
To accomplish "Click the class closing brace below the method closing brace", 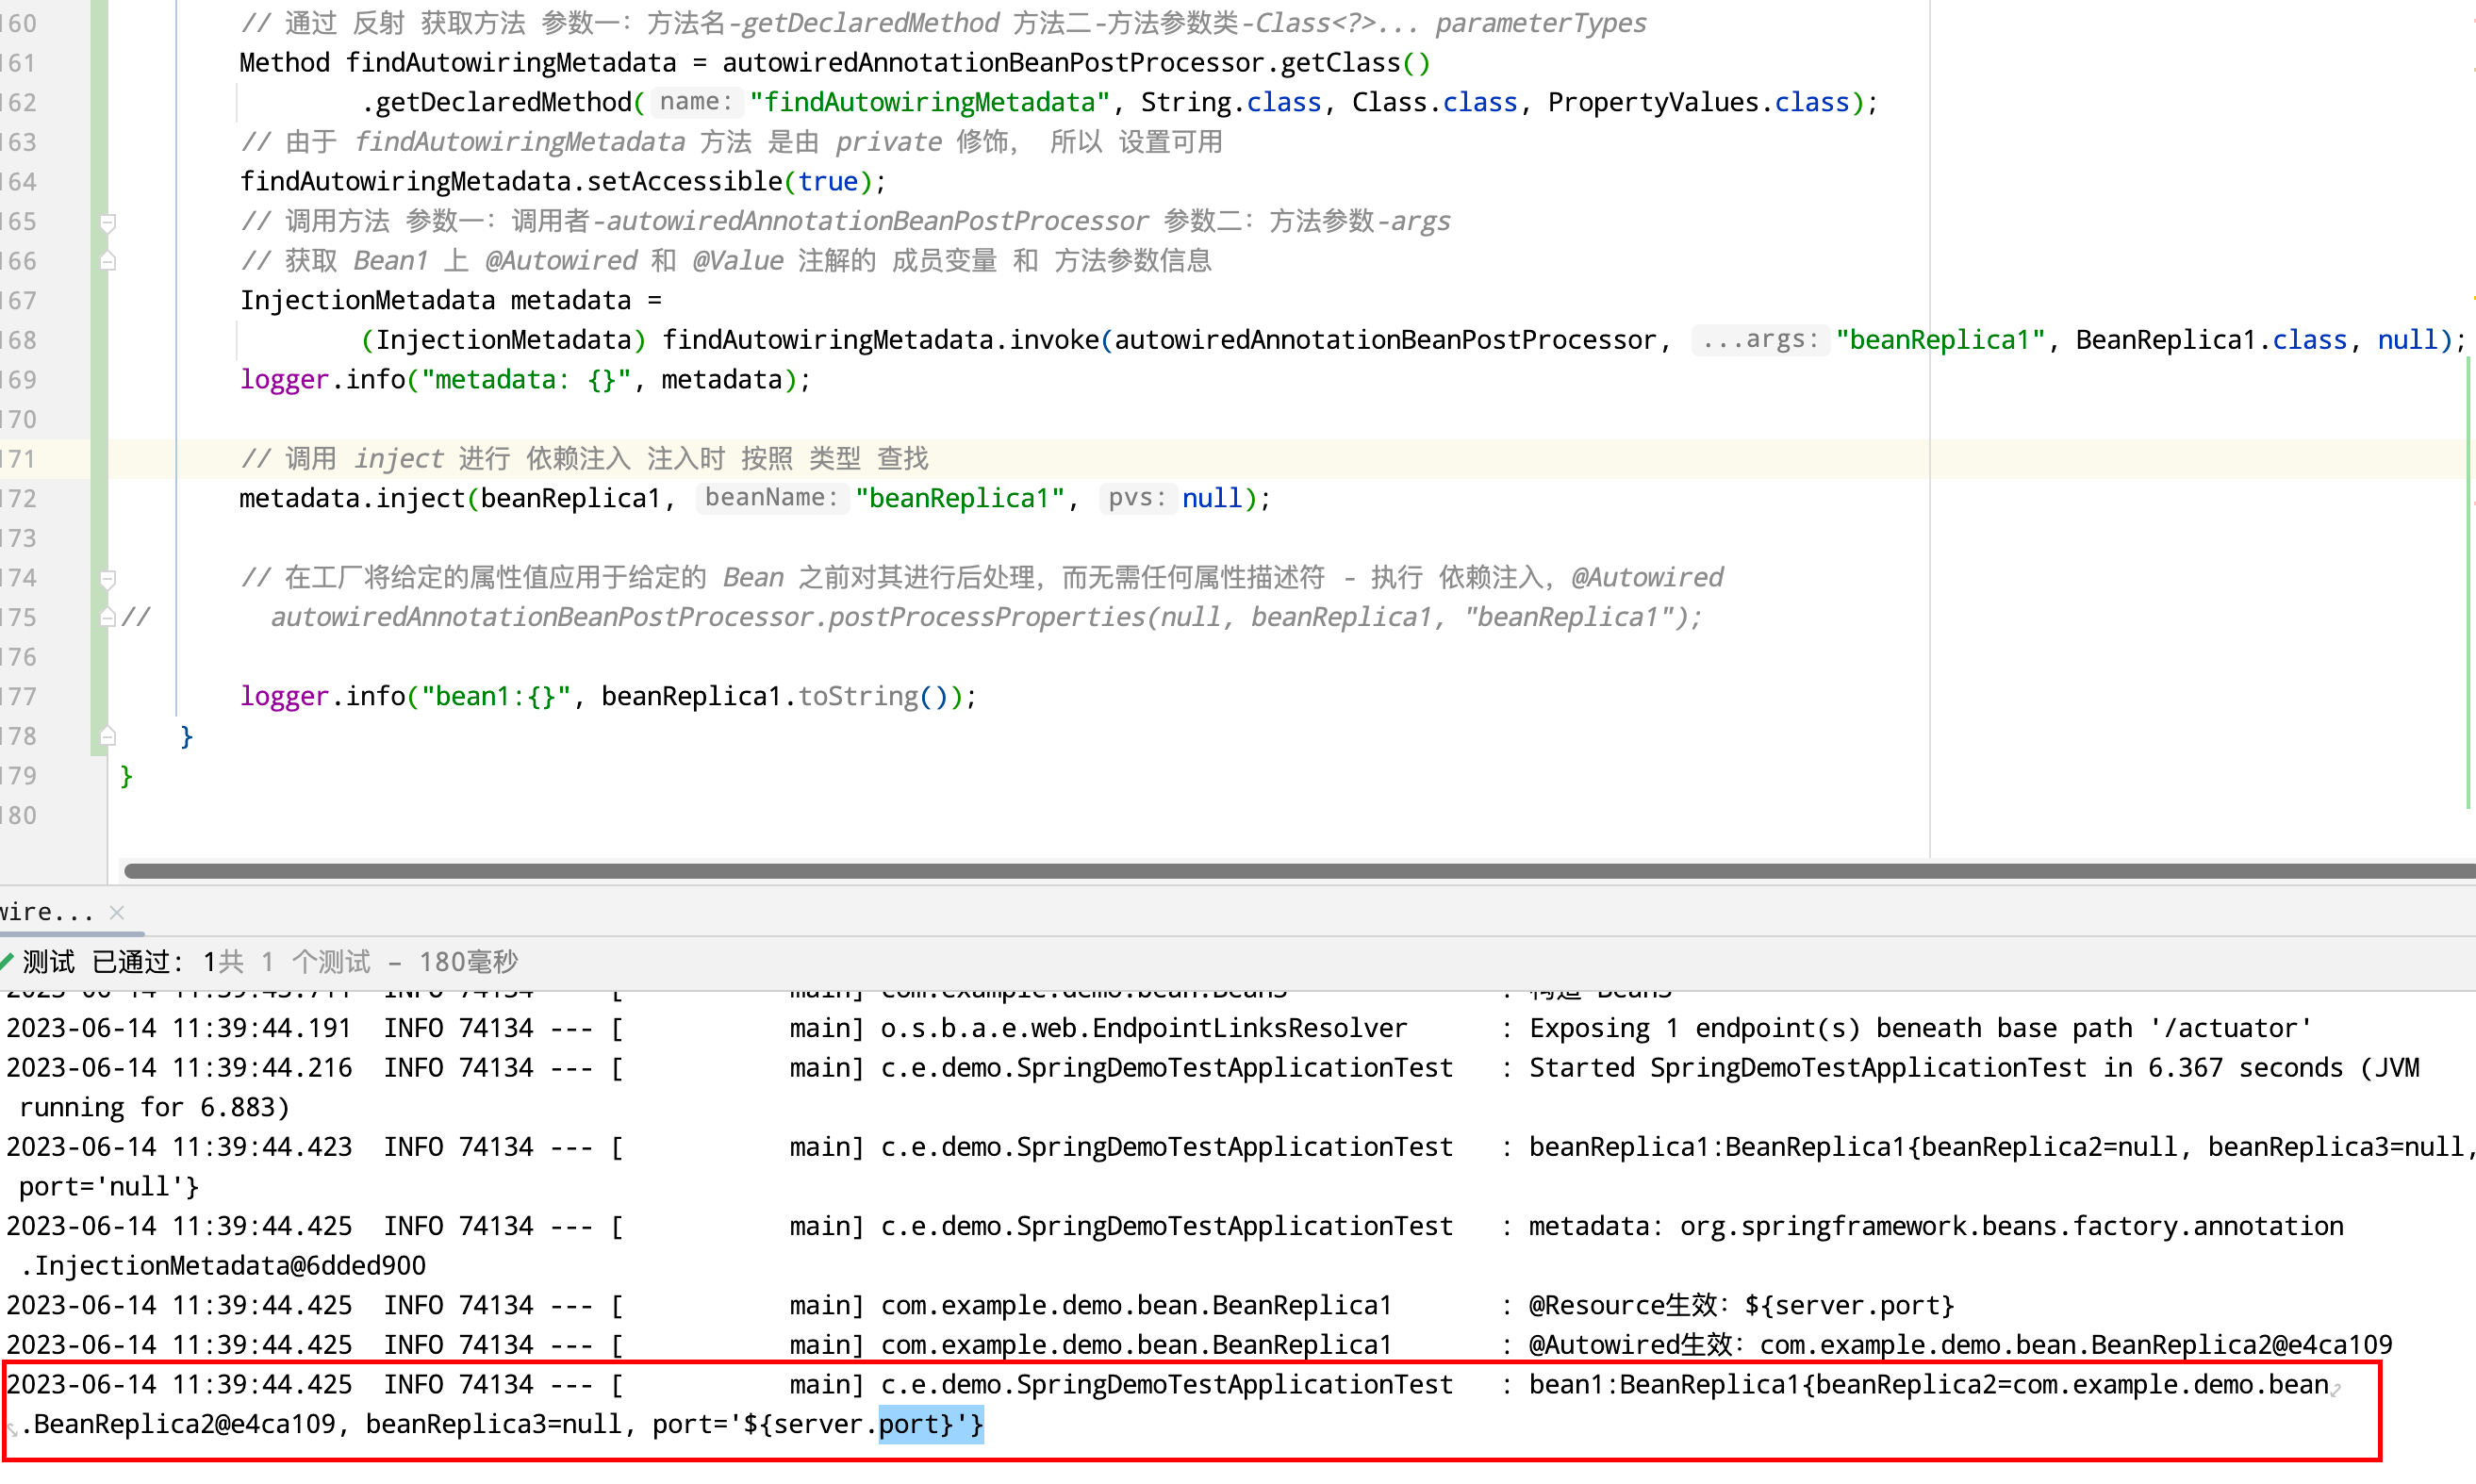I will click(x=126, y=776).
